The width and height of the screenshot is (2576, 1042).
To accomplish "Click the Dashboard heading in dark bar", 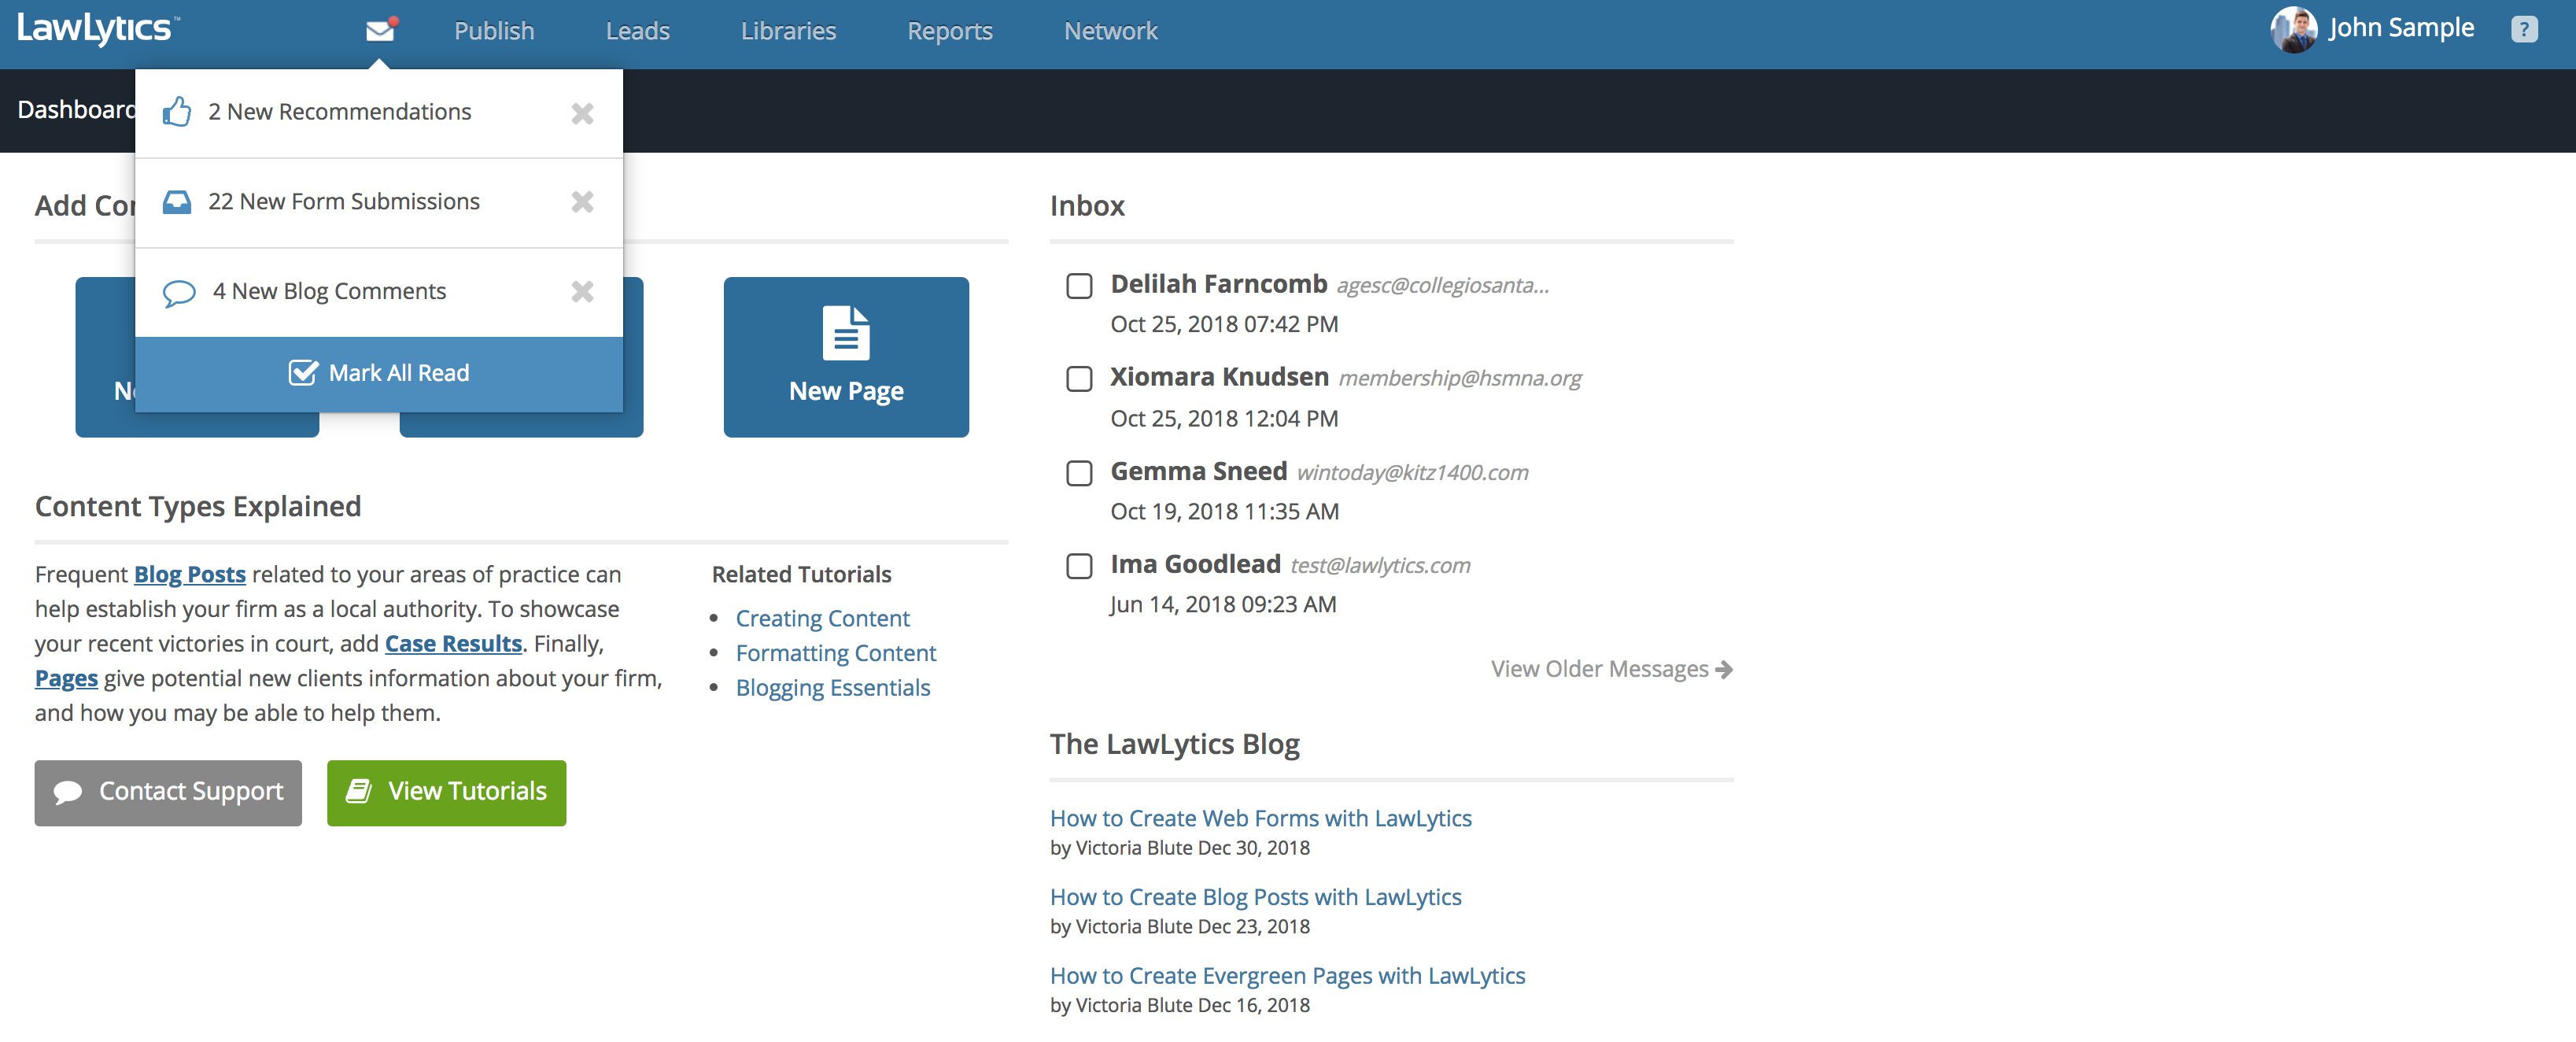I will pyautogui.click(x=76, y=110).
